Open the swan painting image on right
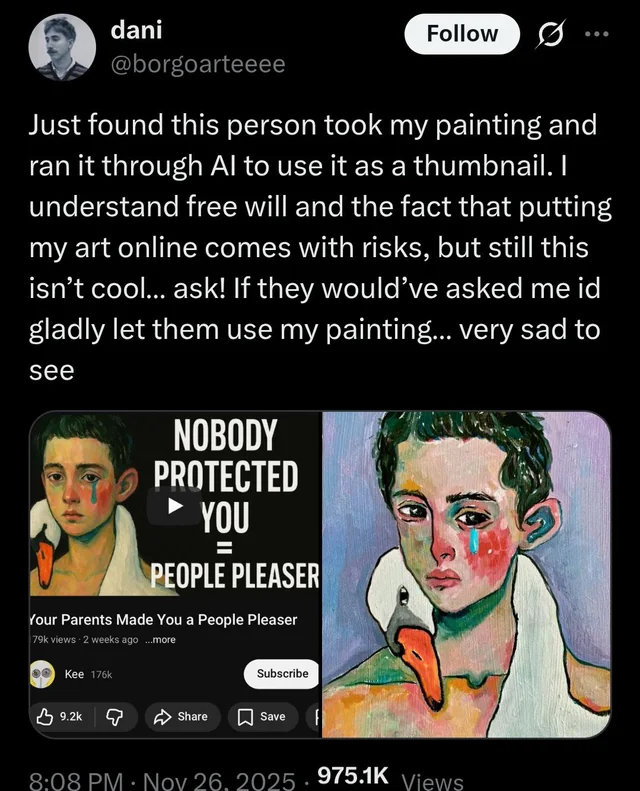 [x=466, y=574]
